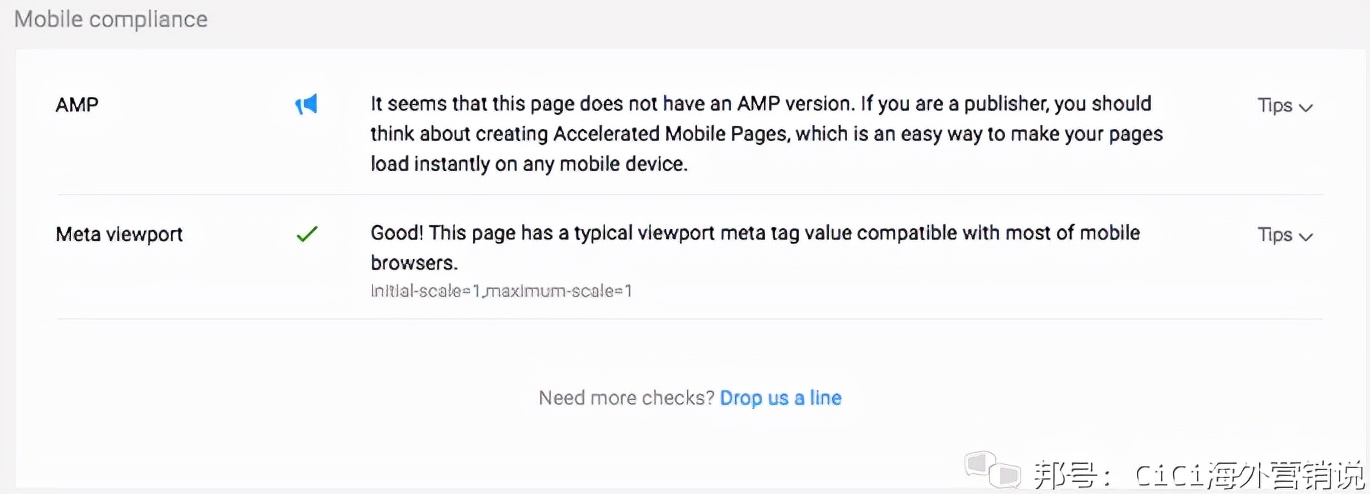Screen dimensions: 1370x494
Task: Click the "load instantly on any mobile device" line
Action: click(529, 163)
